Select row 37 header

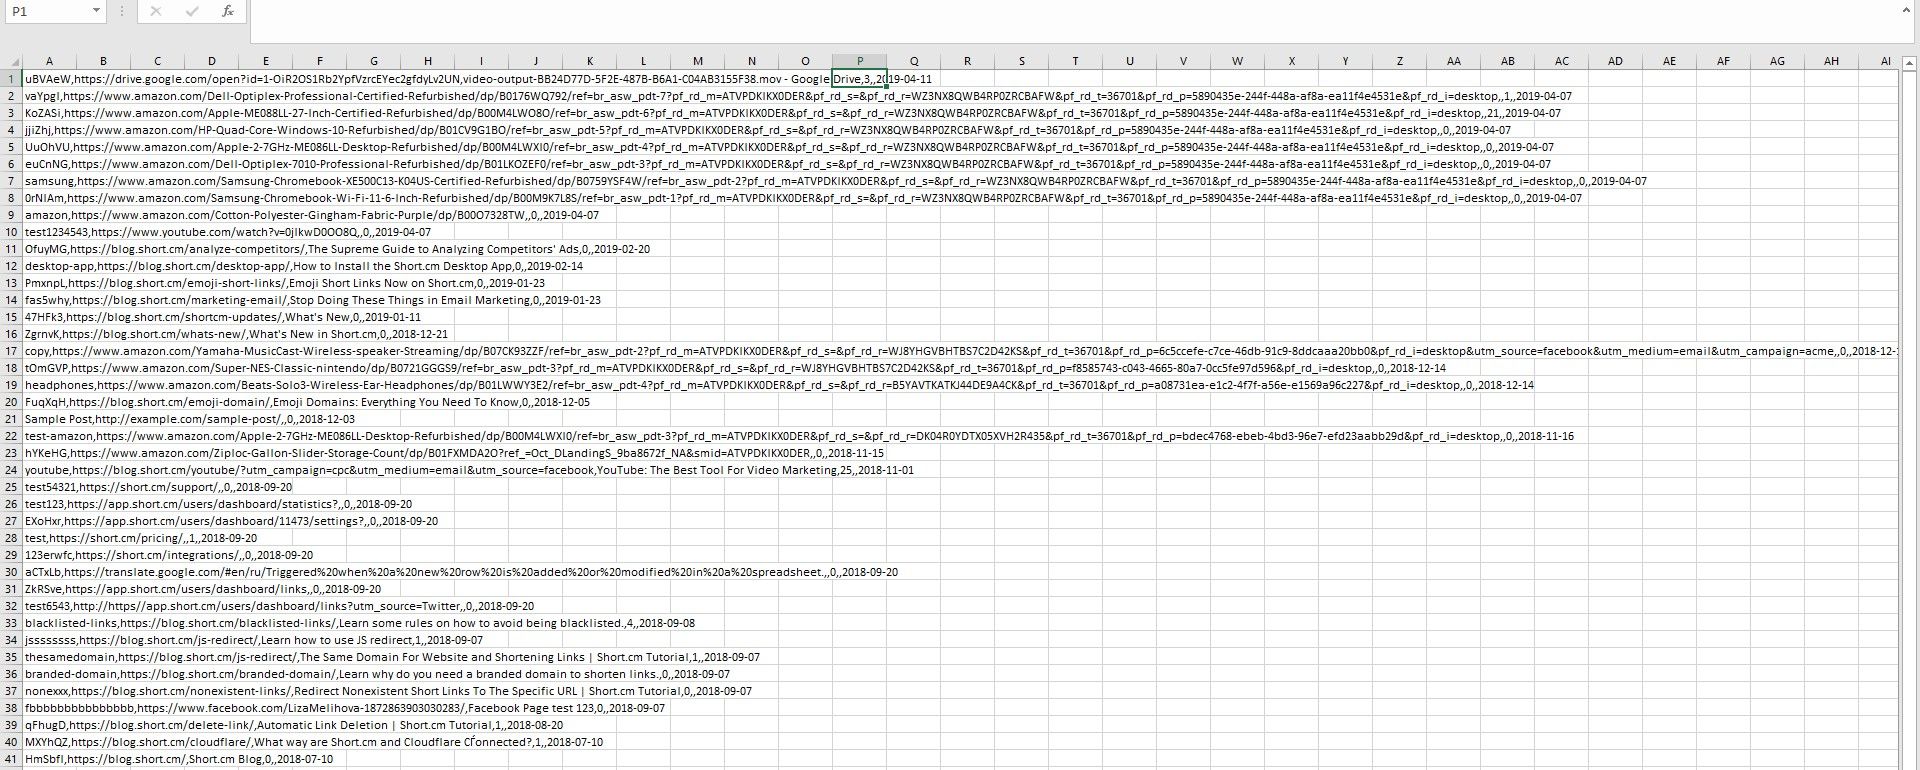[x=11, y=690]
